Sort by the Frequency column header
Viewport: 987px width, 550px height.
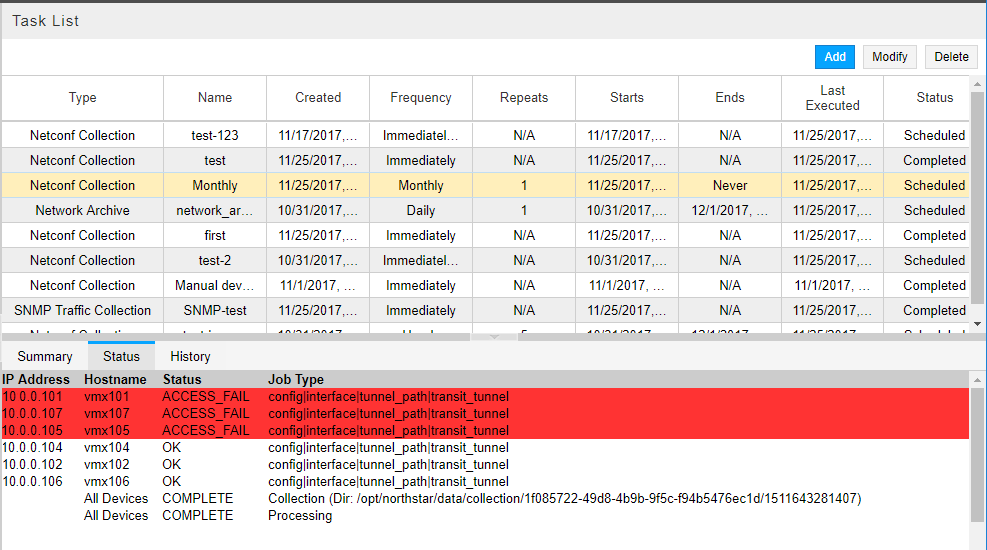click(x=421, y=98)
